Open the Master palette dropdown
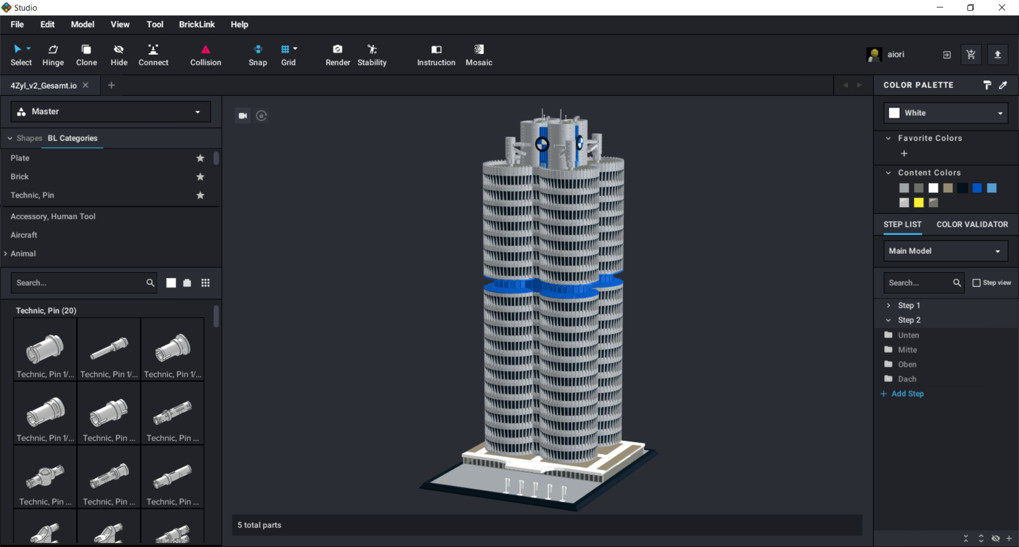 110,112
